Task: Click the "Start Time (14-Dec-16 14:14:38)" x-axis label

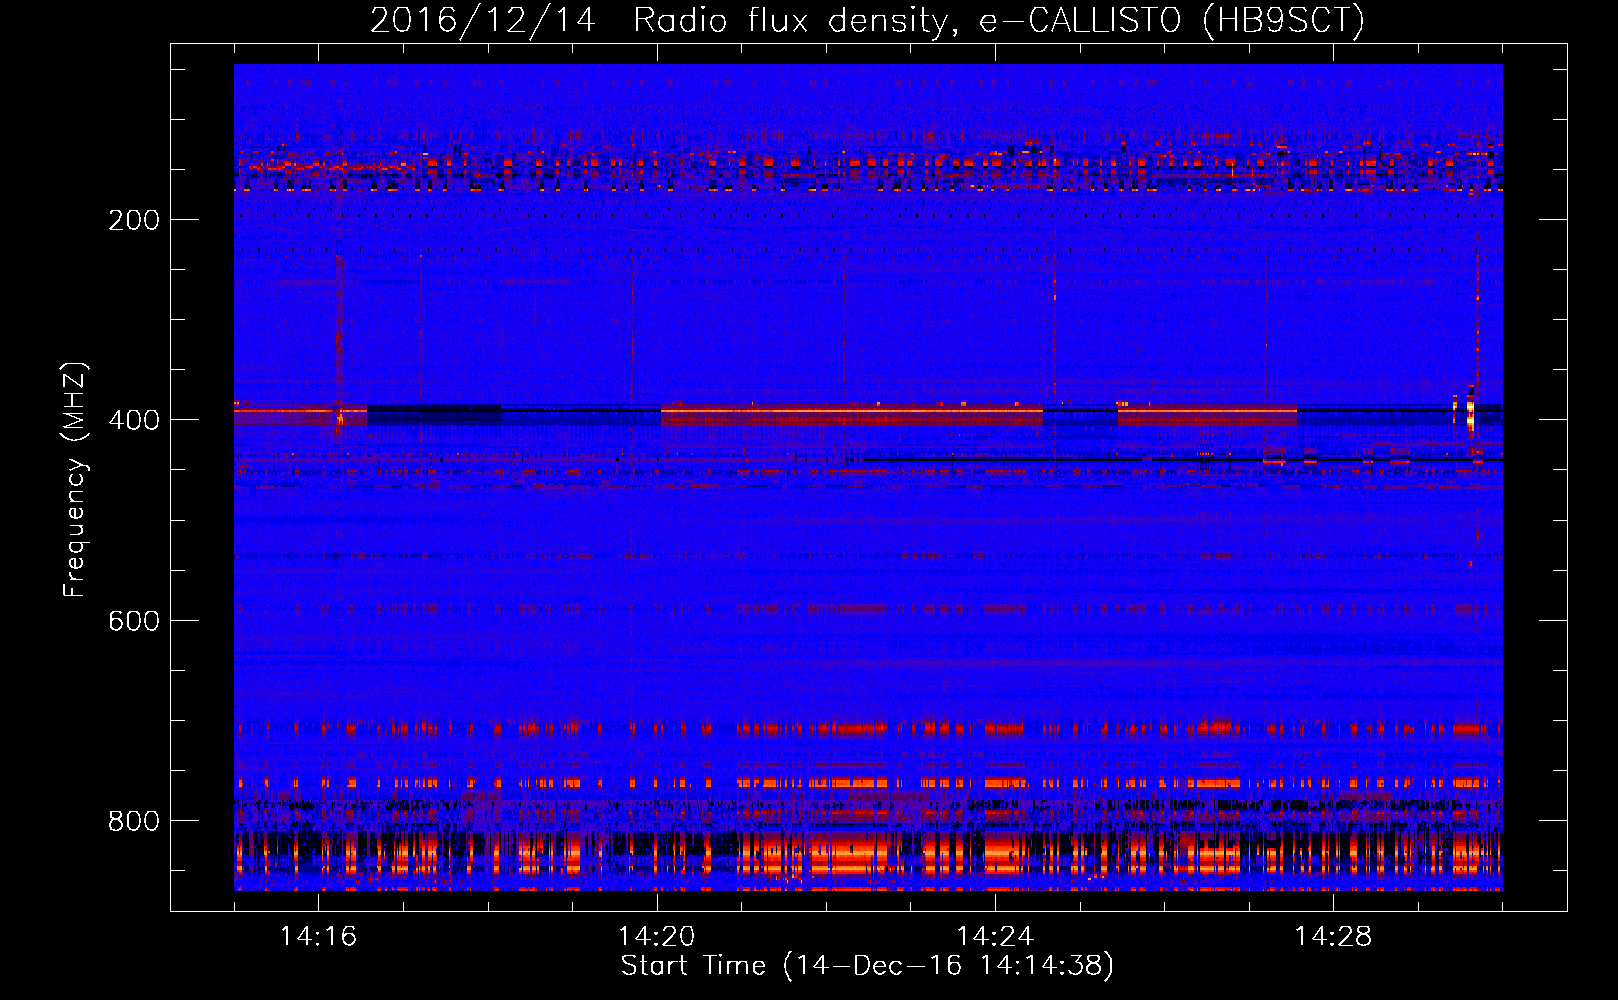Action: coord(867,966)
